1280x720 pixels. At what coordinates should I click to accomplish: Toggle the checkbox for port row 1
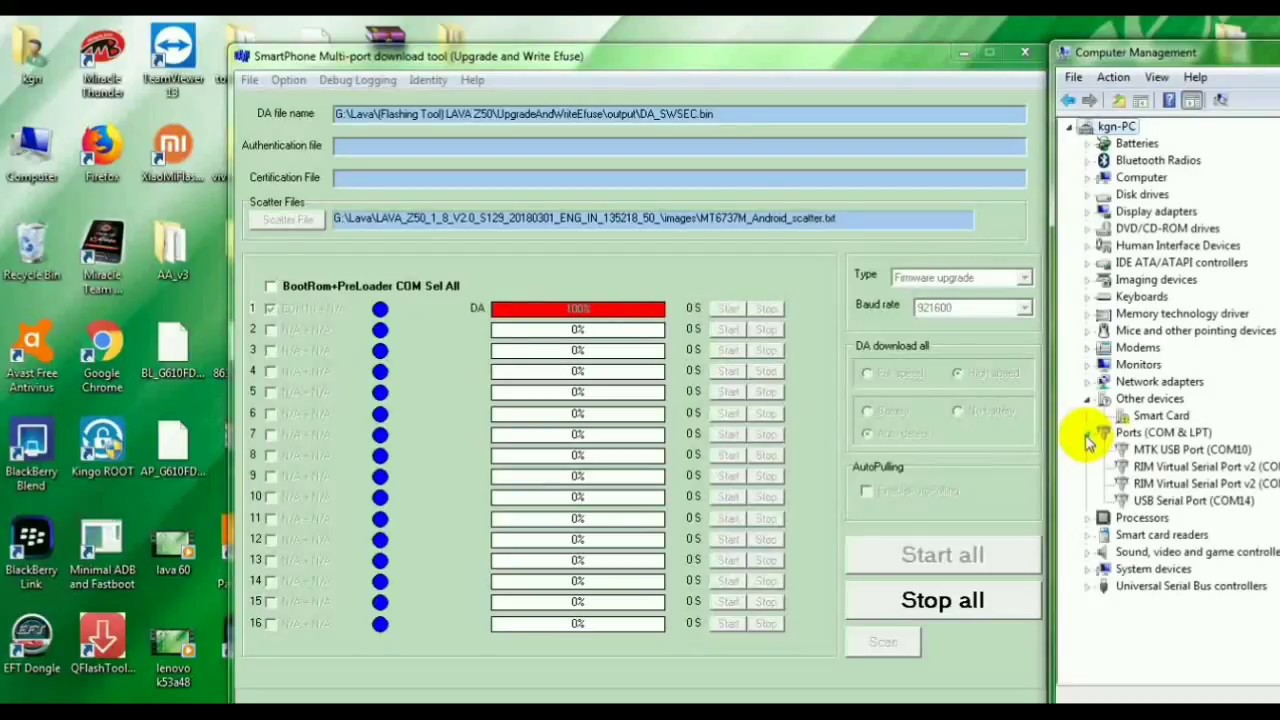[270, 309]
